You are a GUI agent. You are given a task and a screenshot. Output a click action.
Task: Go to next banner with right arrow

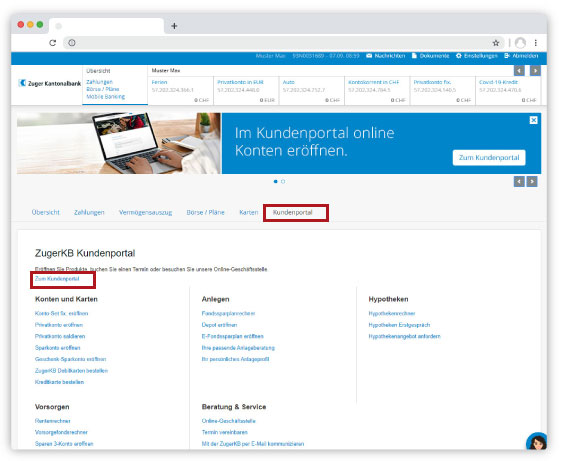coord(532,182)
